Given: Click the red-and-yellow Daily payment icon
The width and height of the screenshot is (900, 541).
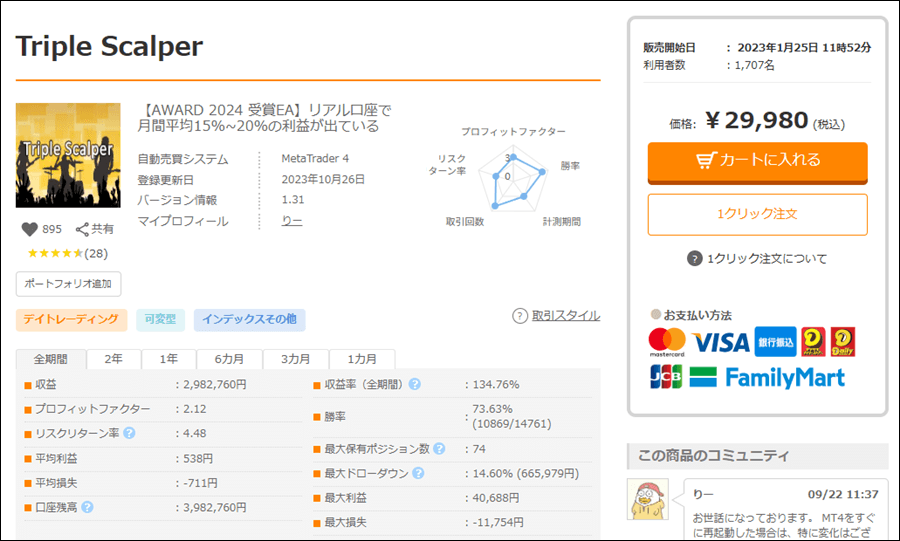Looking at the screenshot, I should [843, 342].
